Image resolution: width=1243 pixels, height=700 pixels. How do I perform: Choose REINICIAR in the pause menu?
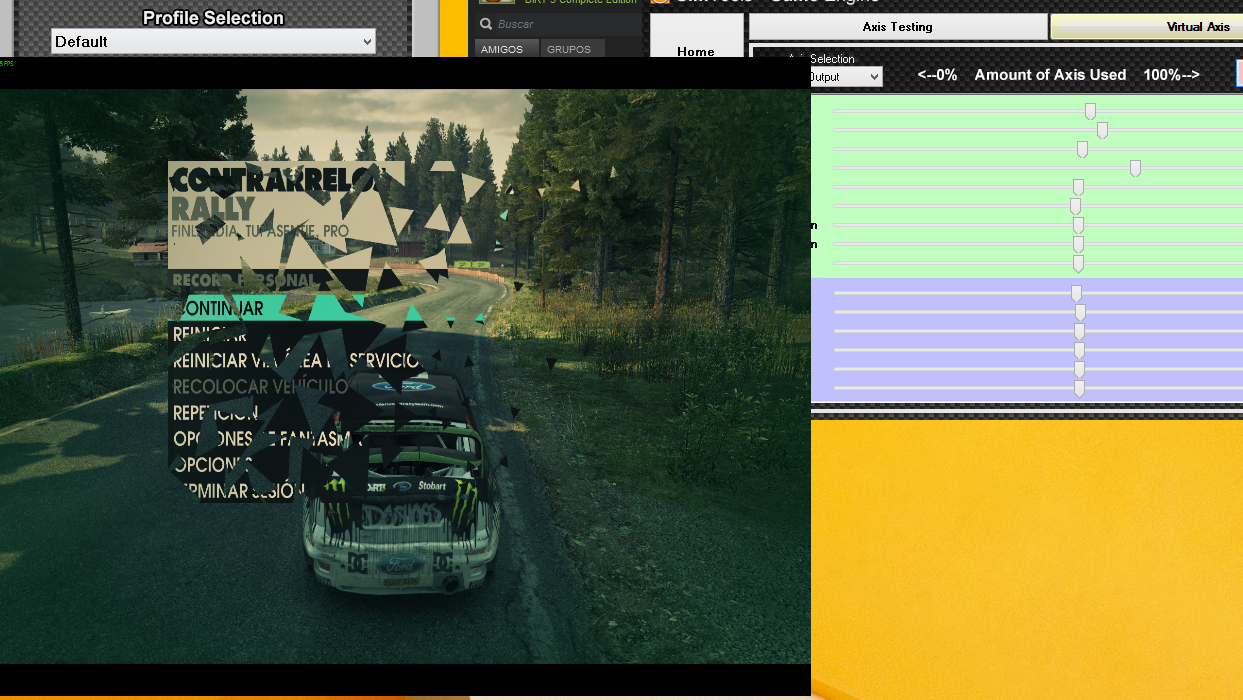coord(210,334)
